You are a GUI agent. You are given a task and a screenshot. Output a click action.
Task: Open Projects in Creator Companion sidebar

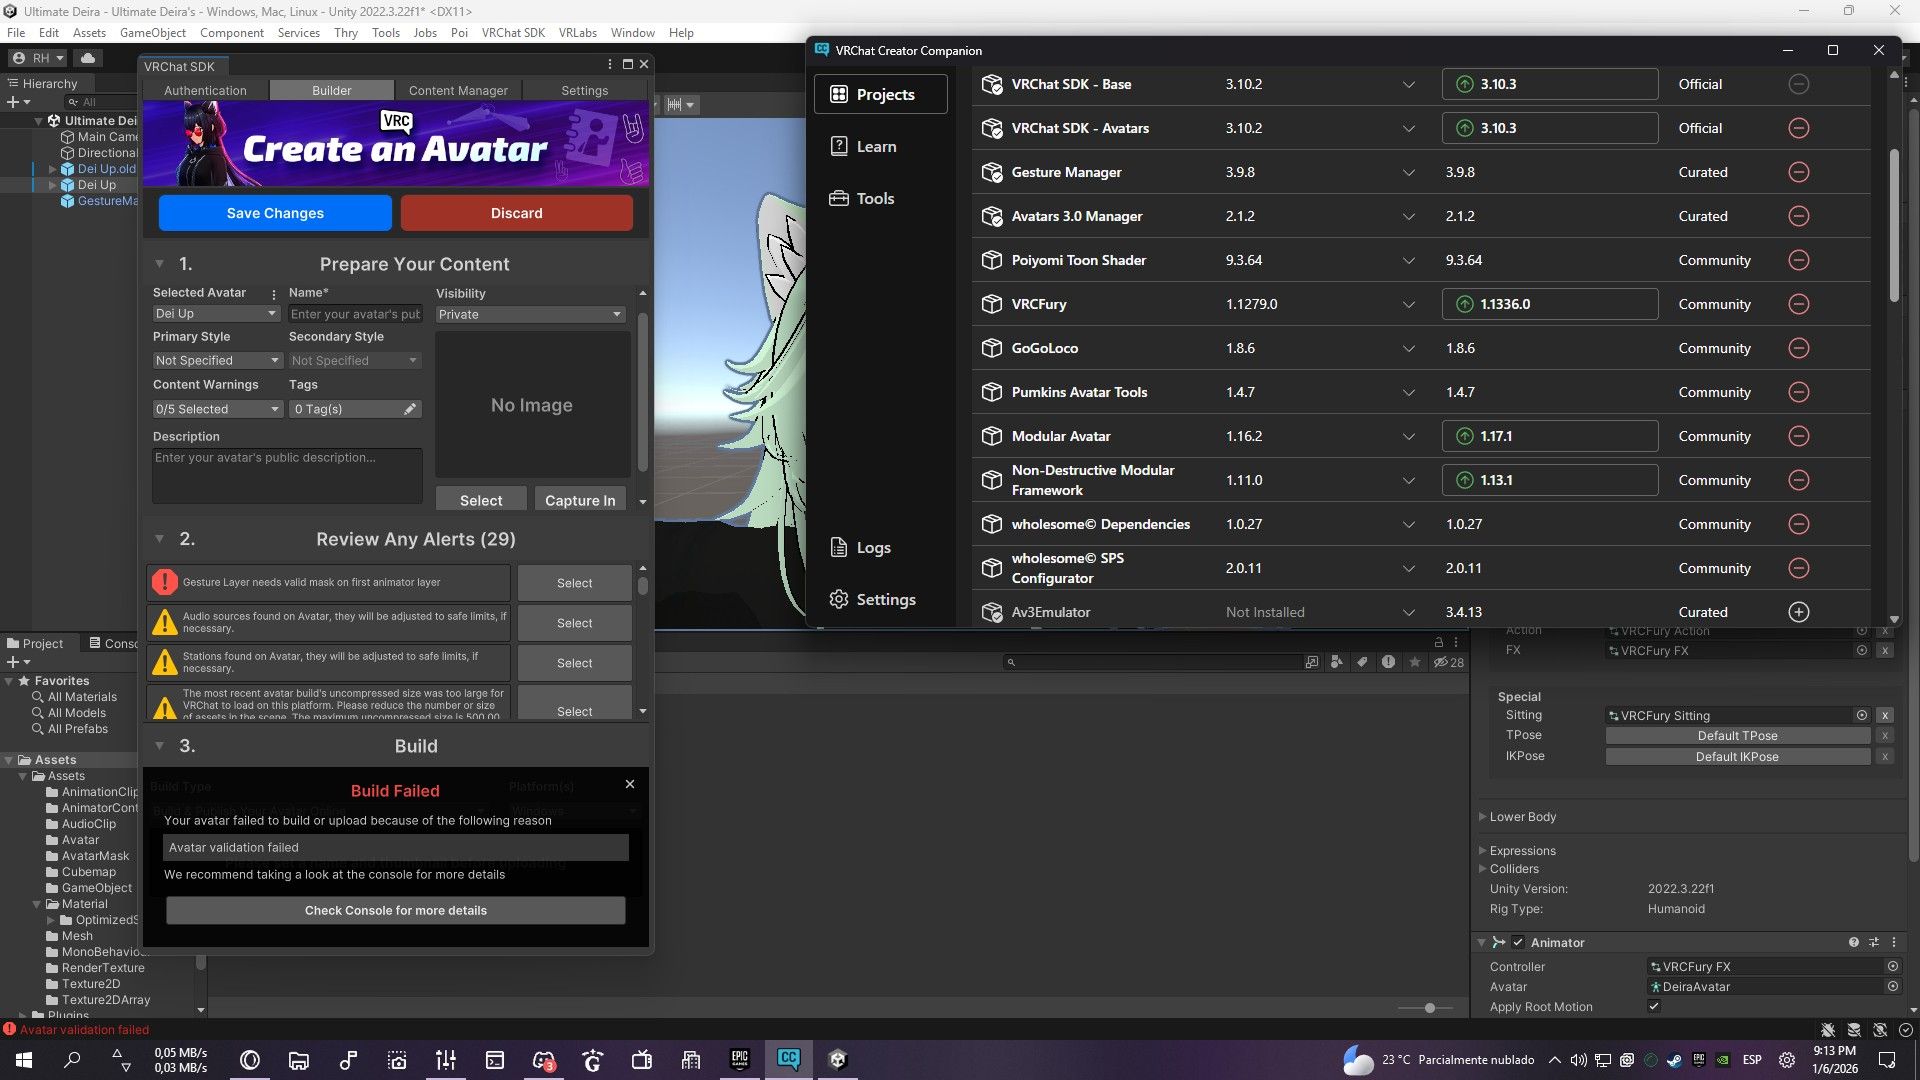pyautogui.click(x=881, y=94)
